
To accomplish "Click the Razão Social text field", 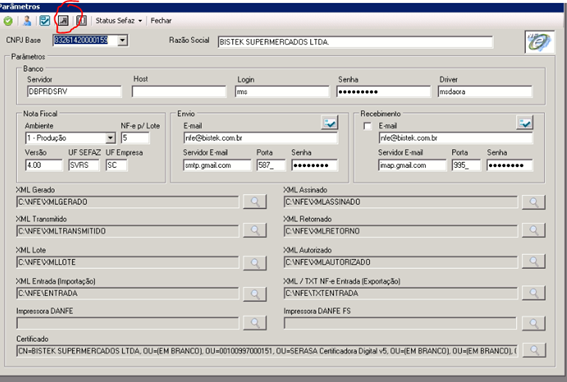I will pos(355,42).
